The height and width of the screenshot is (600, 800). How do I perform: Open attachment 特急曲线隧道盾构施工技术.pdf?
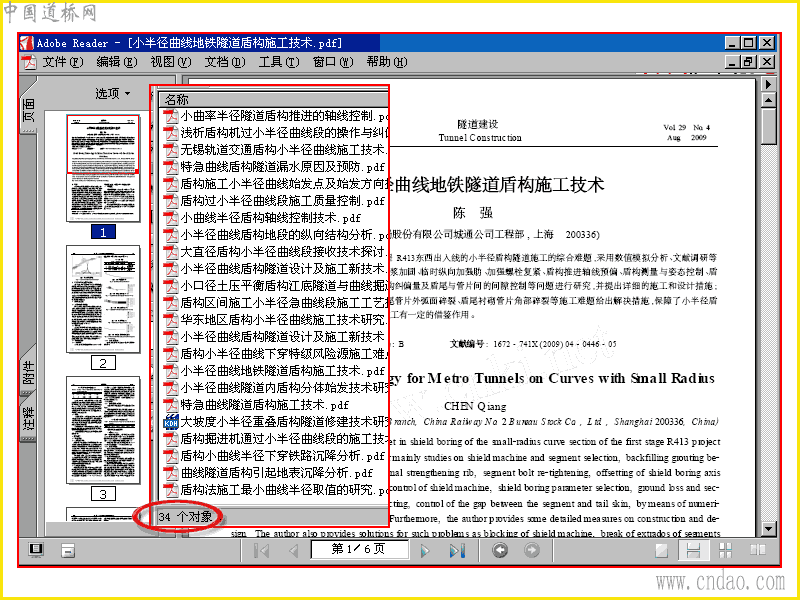[x=264, y=405]
